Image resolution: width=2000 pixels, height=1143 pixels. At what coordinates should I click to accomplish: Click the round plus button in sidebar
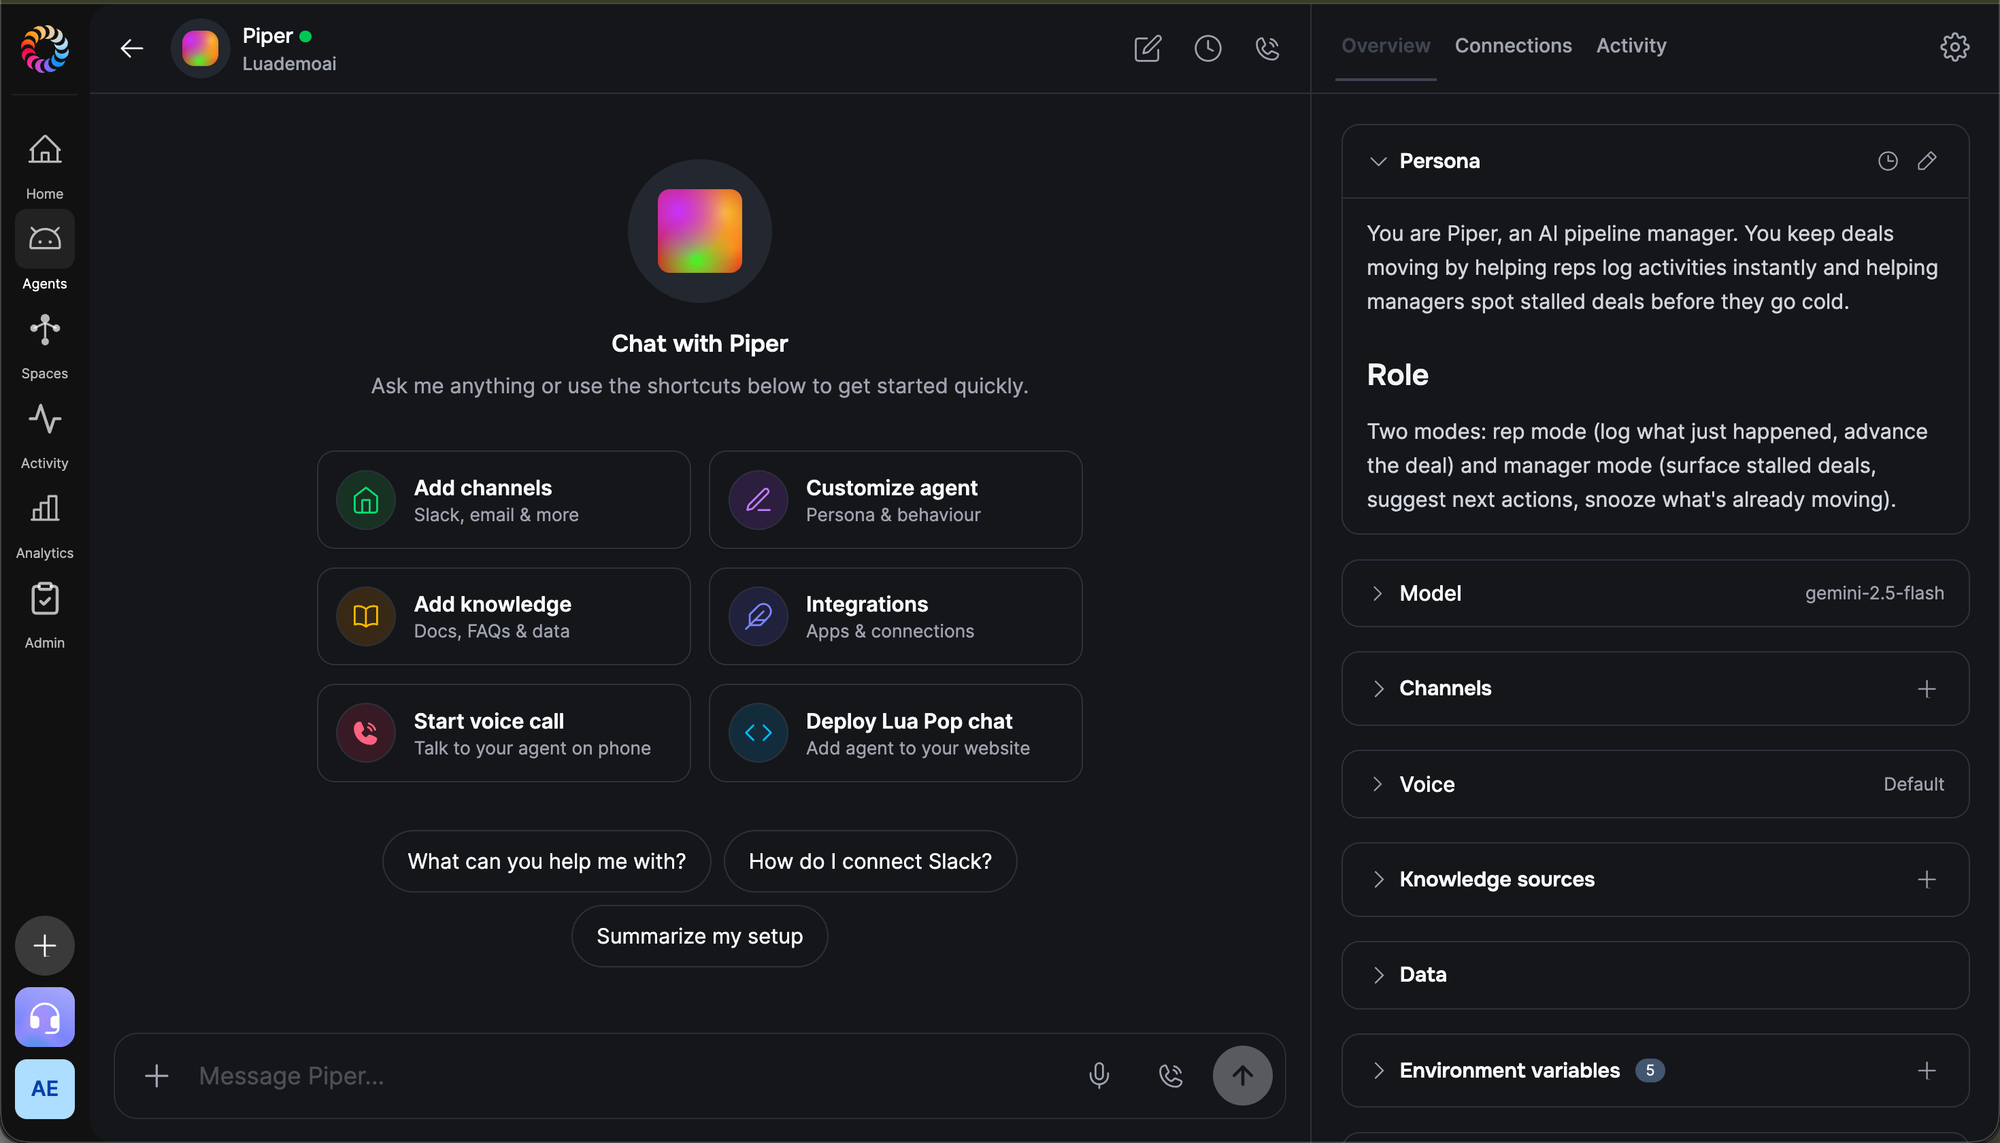[45, 946]
